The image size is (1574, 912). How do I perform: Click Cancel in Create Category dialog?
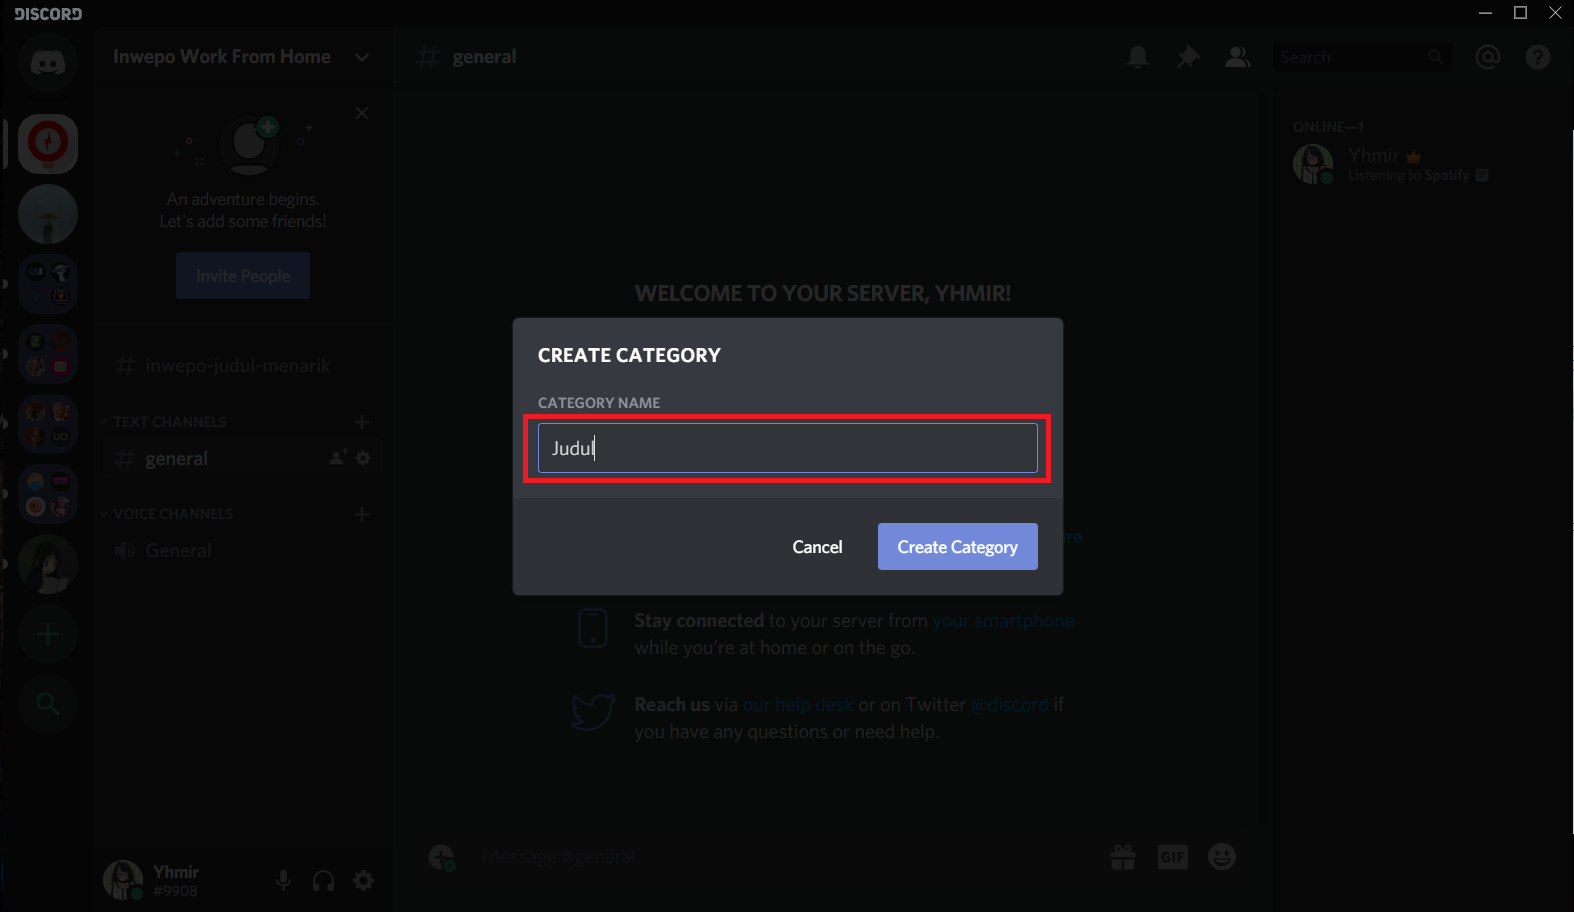pos(817,547)
